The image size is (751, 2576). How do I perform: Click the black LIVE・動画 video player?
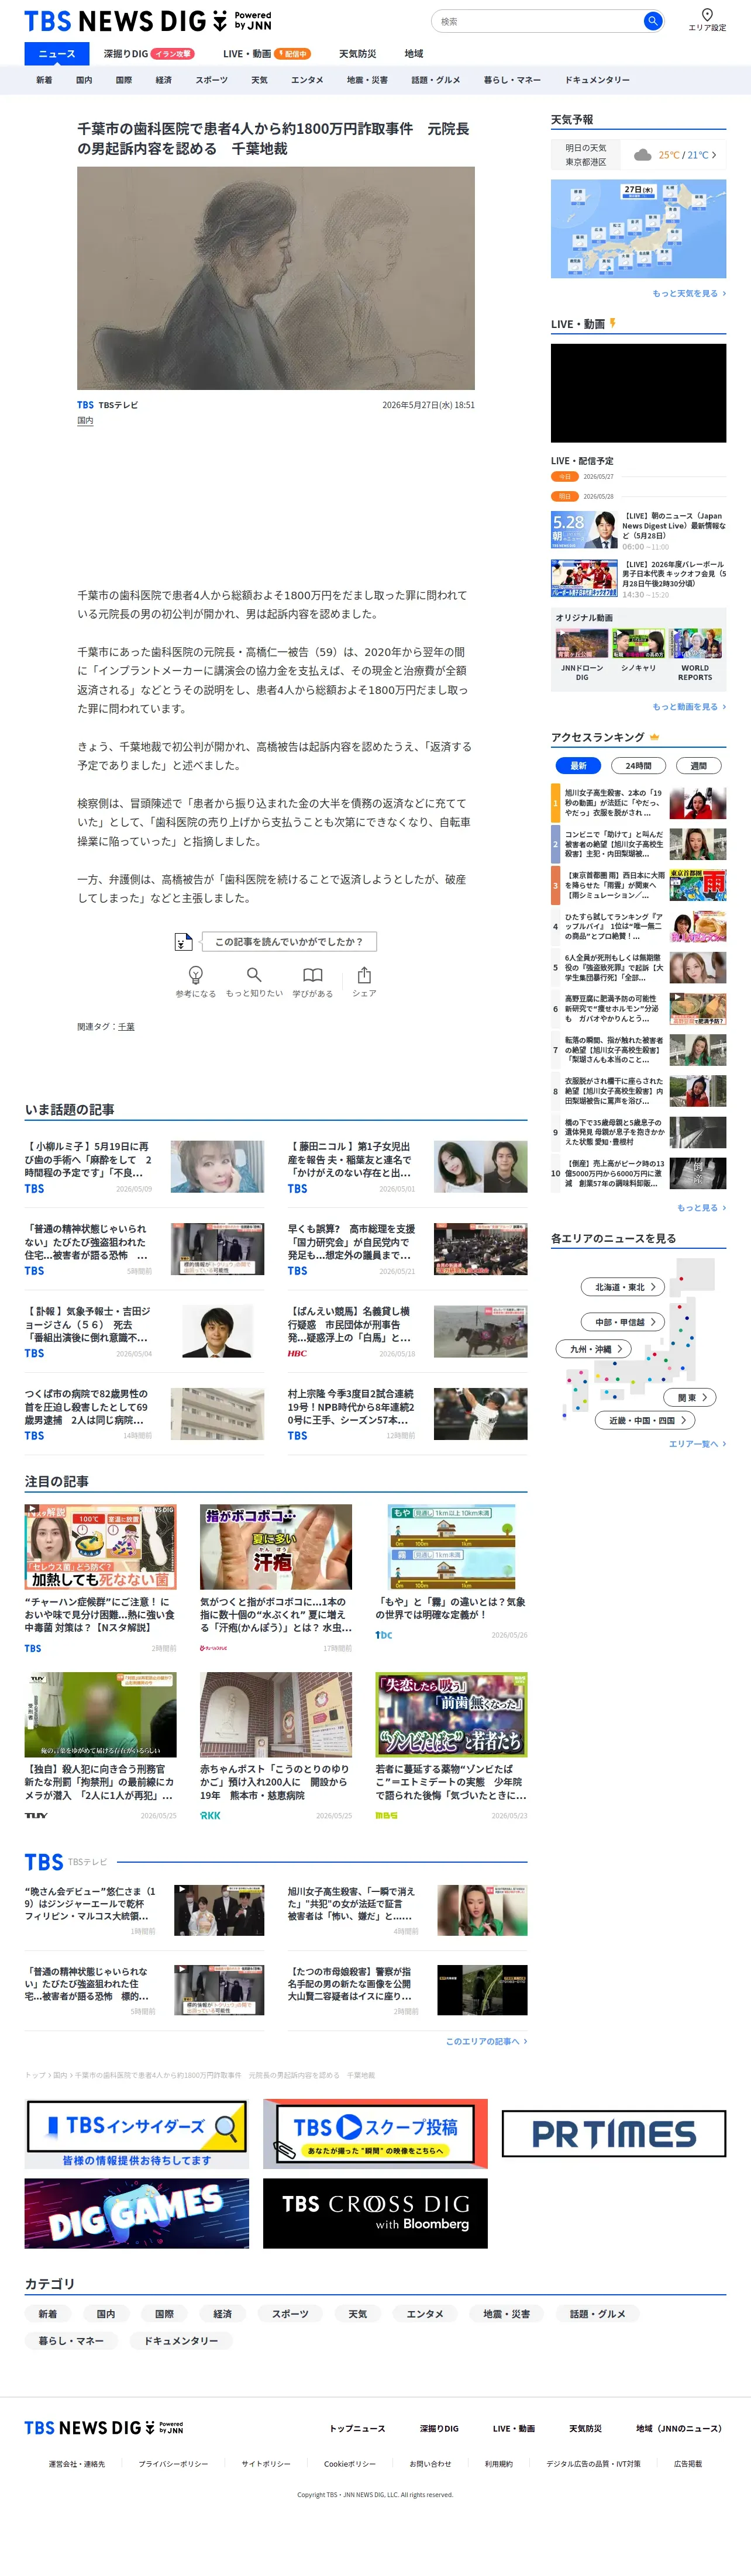click(638, 393)
